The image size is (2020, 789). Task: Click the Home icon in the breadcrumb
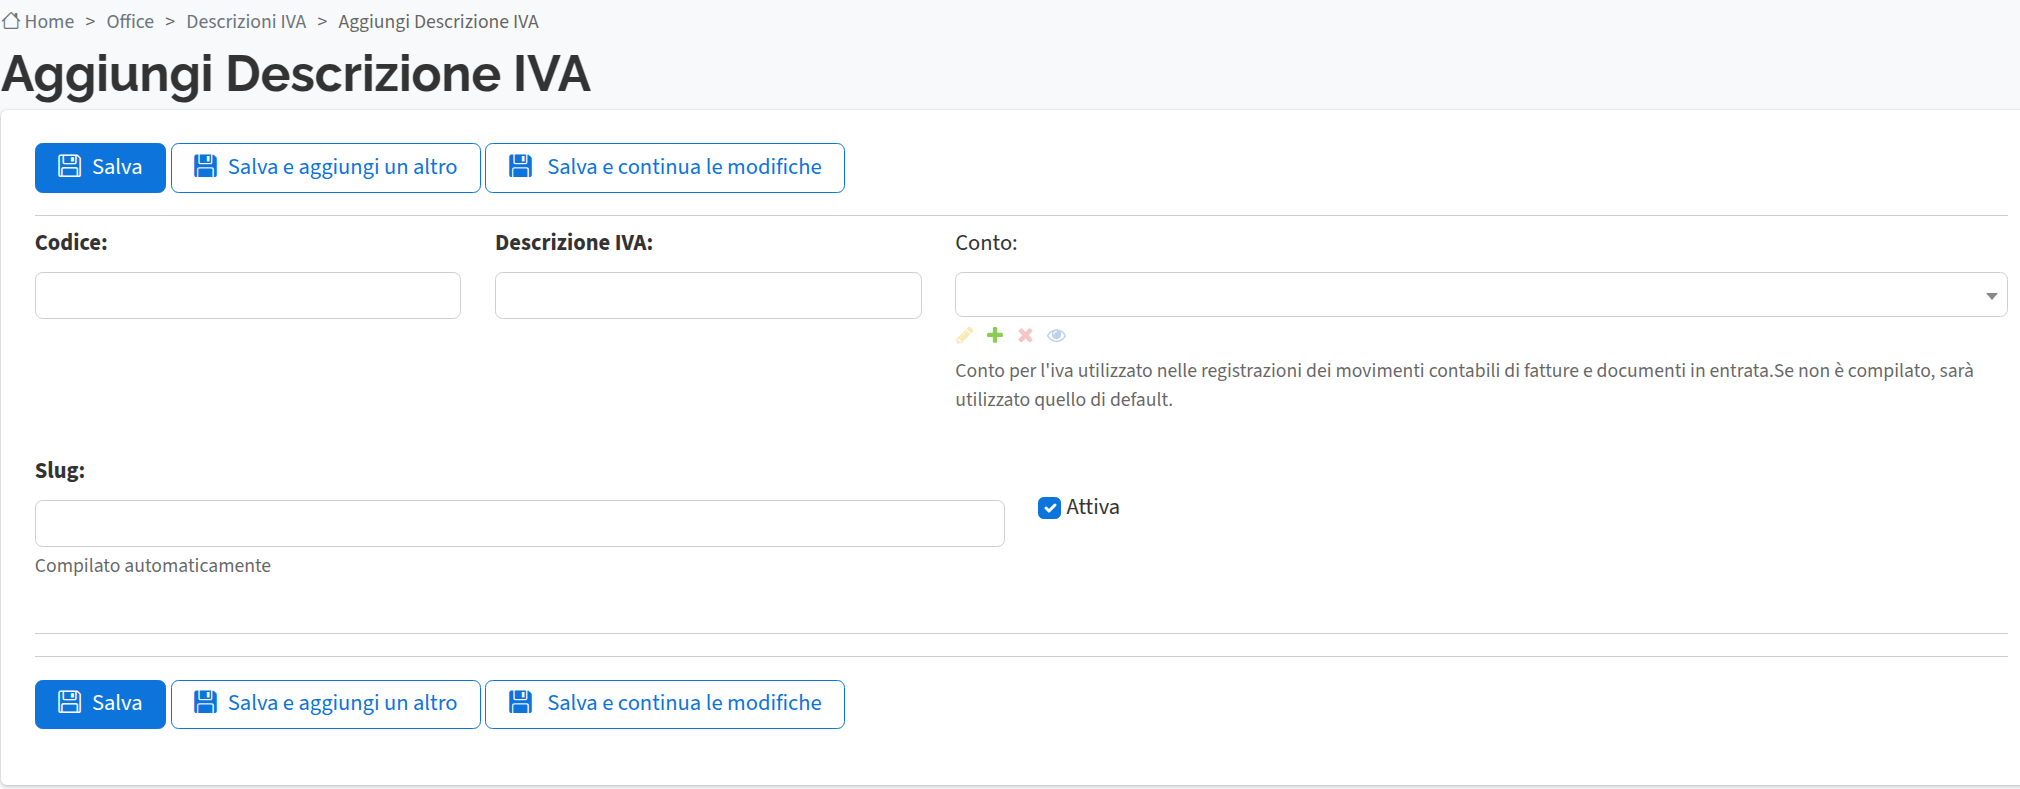point(11,21)
